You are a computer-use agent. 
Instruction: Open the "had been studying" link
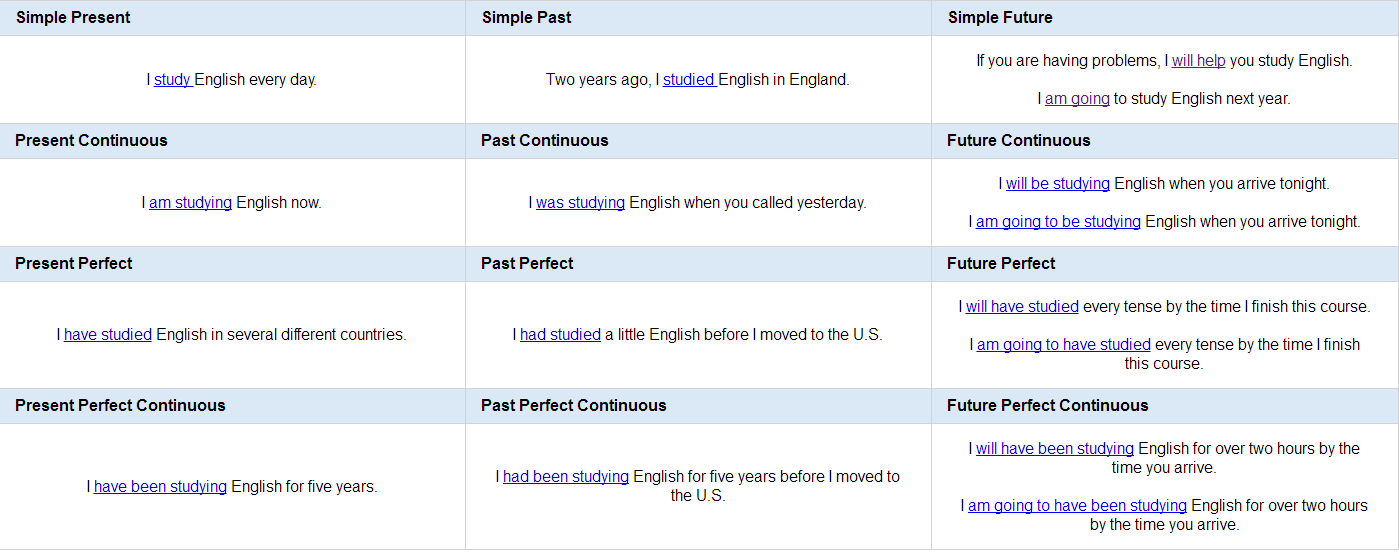(x=566, y=477)
